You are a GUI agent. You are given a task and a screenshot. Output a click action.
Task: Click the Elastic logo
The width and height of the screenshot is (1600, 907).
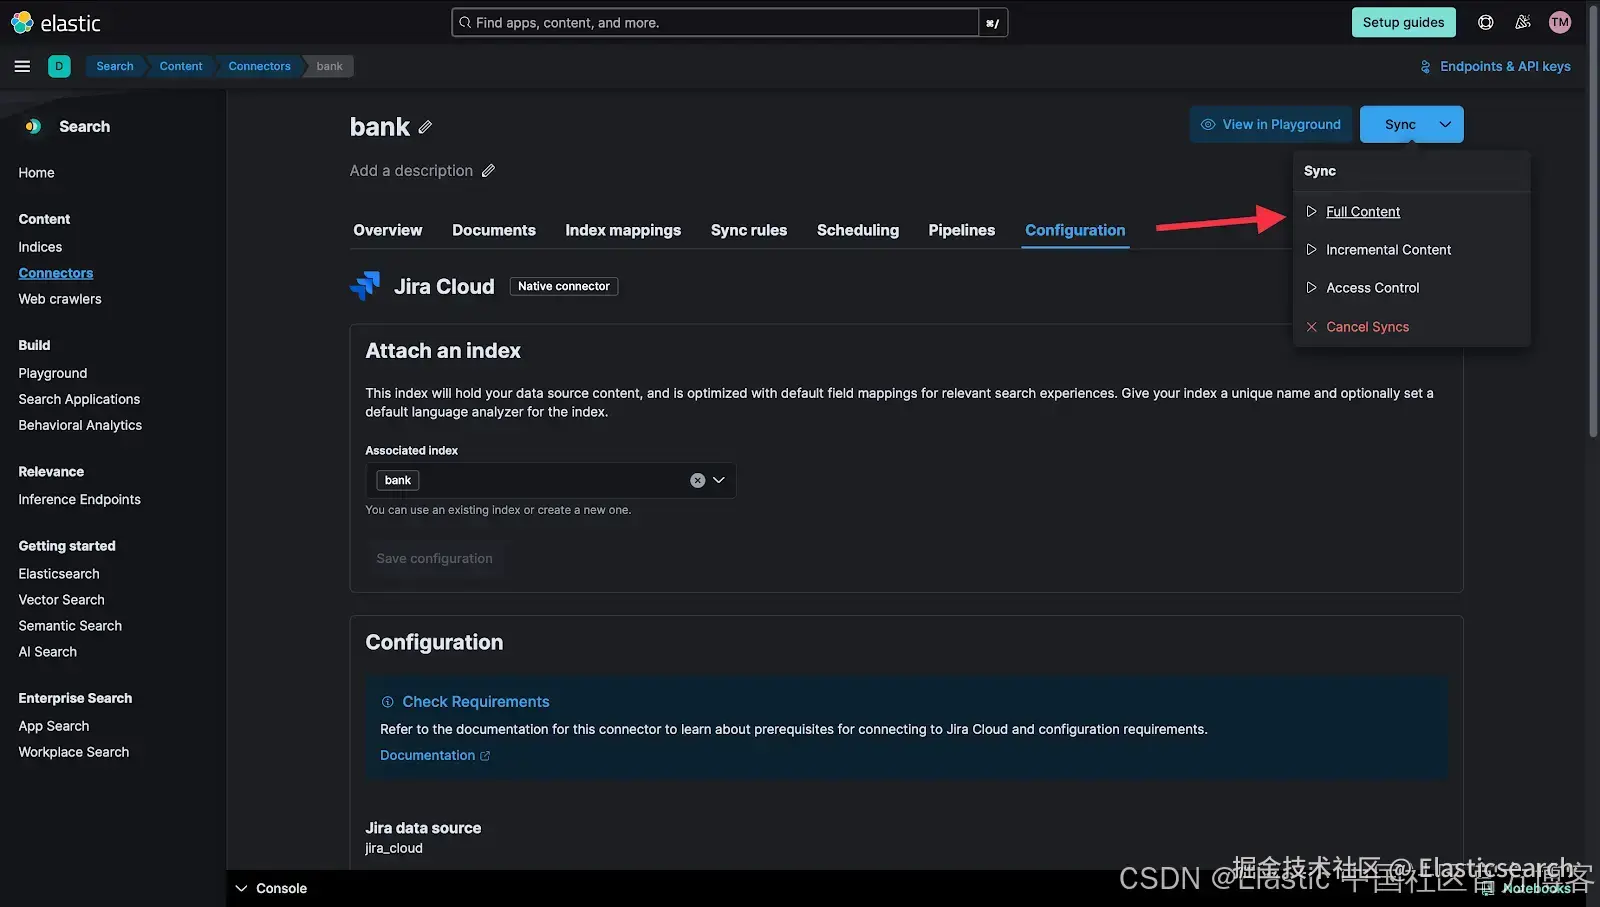[x=56, y=22]
